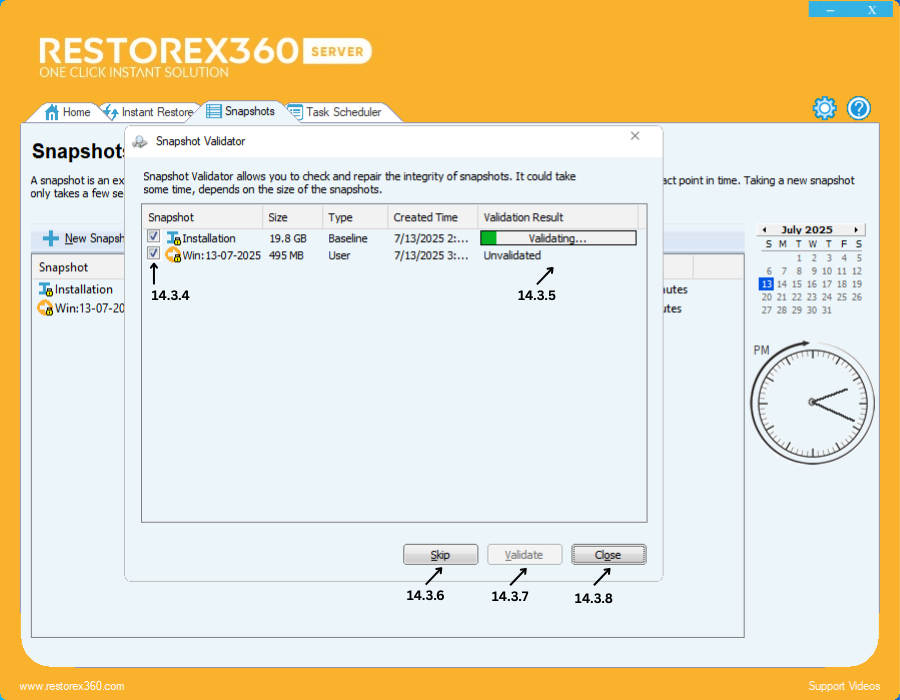Screen dimensions: 900x700
Task: Click the Validating progress bar
Action: (558, 238)
